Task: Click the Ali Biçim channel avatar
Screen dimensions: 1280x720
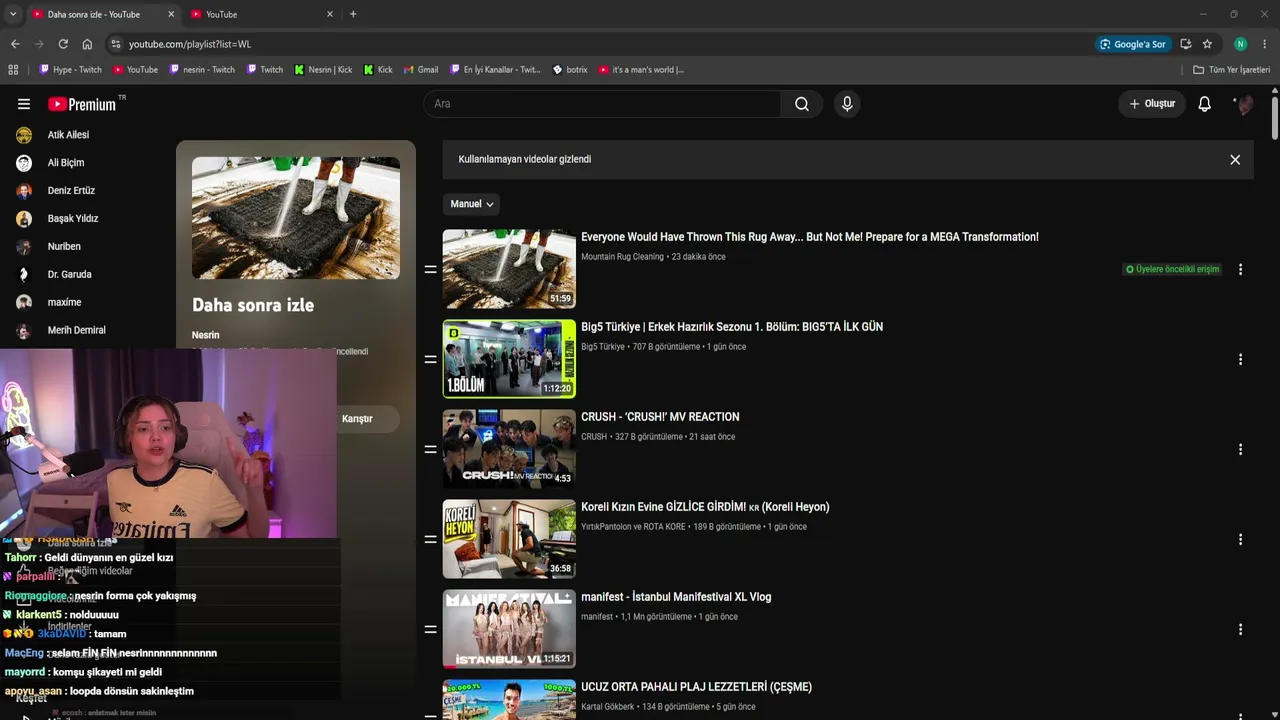Action: (24, 163)
